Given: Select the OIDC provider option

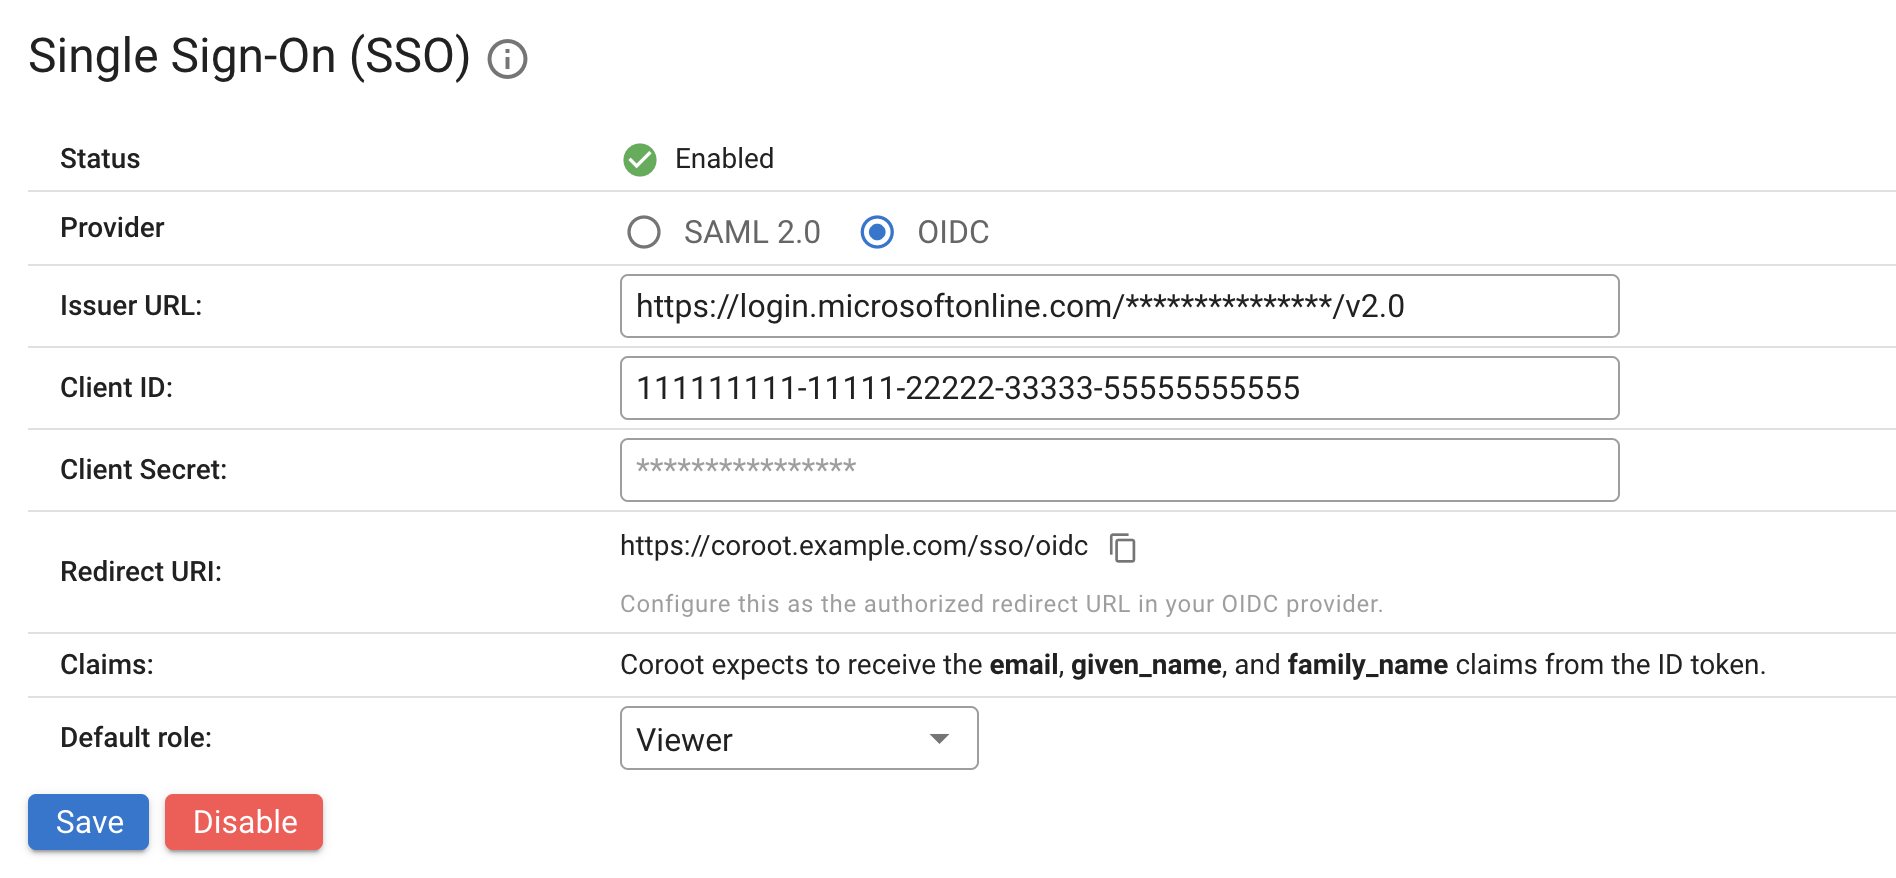Looking at the screenshot, I should tap(877, 232).
